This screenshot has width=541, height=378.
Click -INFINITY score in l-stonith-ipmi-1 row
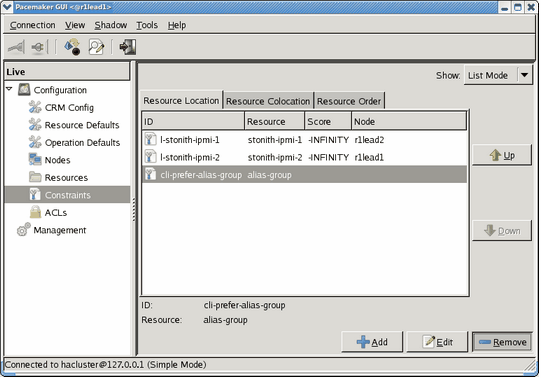pyautogui.click(x=328, y=140)
